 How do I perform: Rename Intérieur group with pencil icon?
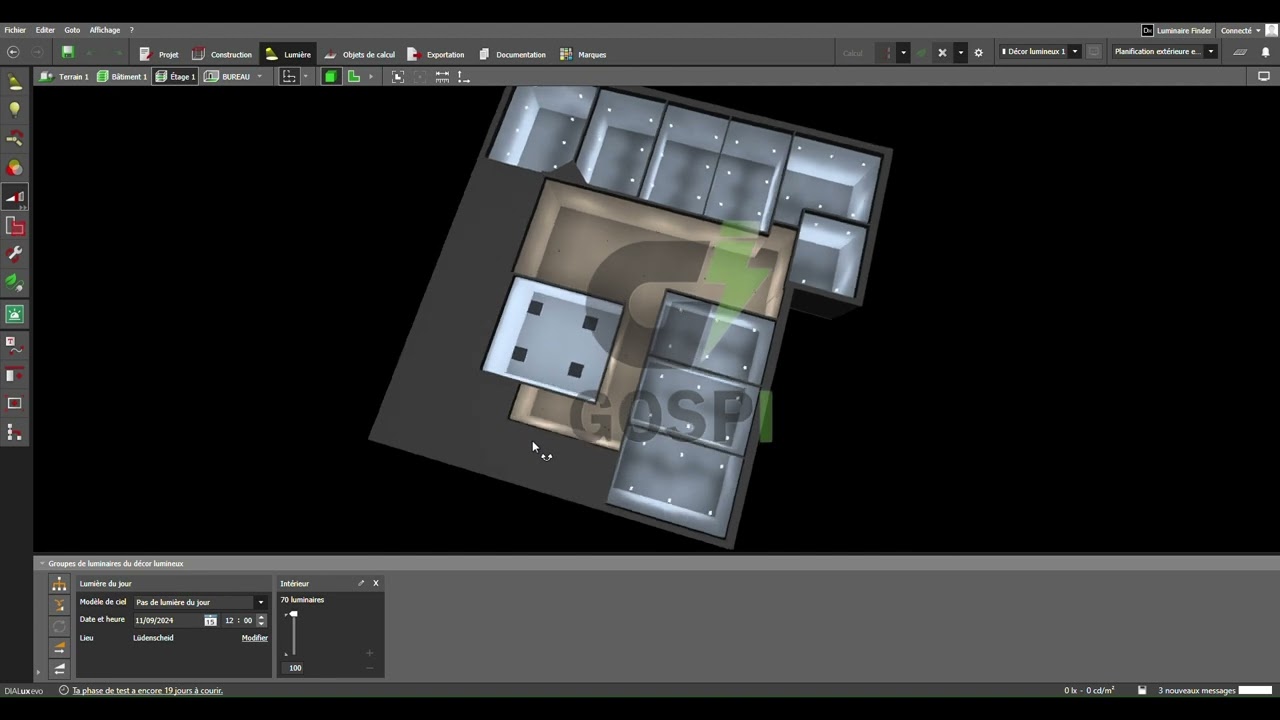tap(361, 584)
